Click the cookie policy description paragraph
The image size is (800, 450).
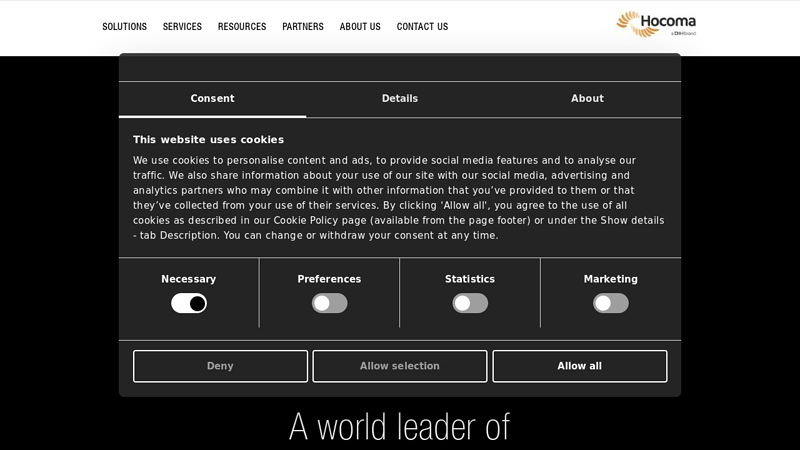399,198
